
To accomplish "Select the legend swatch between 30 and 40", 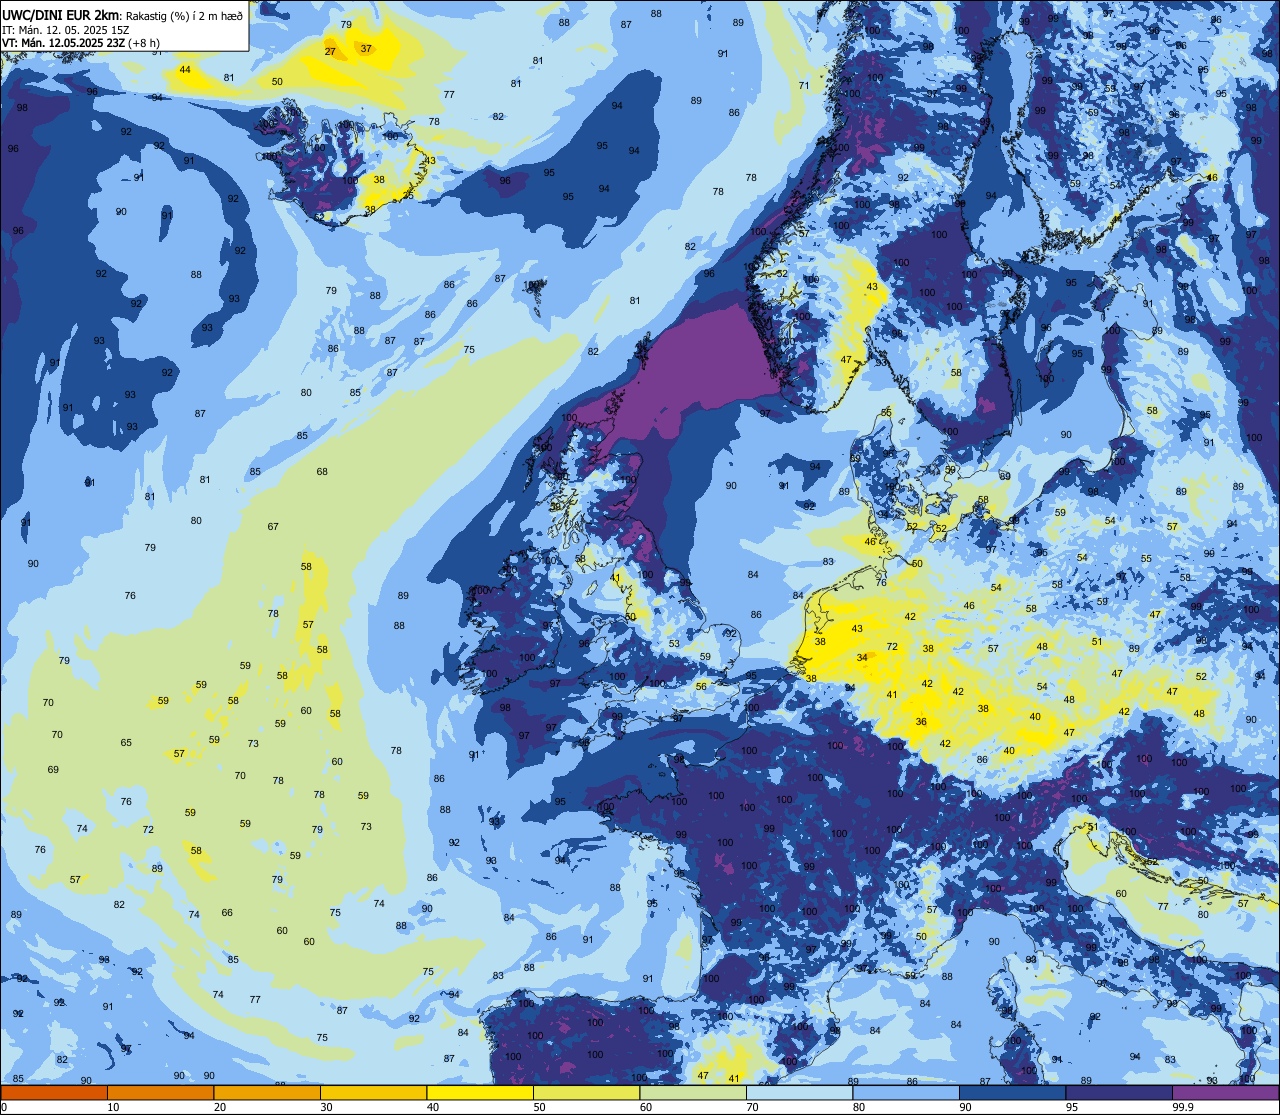I will coord(373,1092).
